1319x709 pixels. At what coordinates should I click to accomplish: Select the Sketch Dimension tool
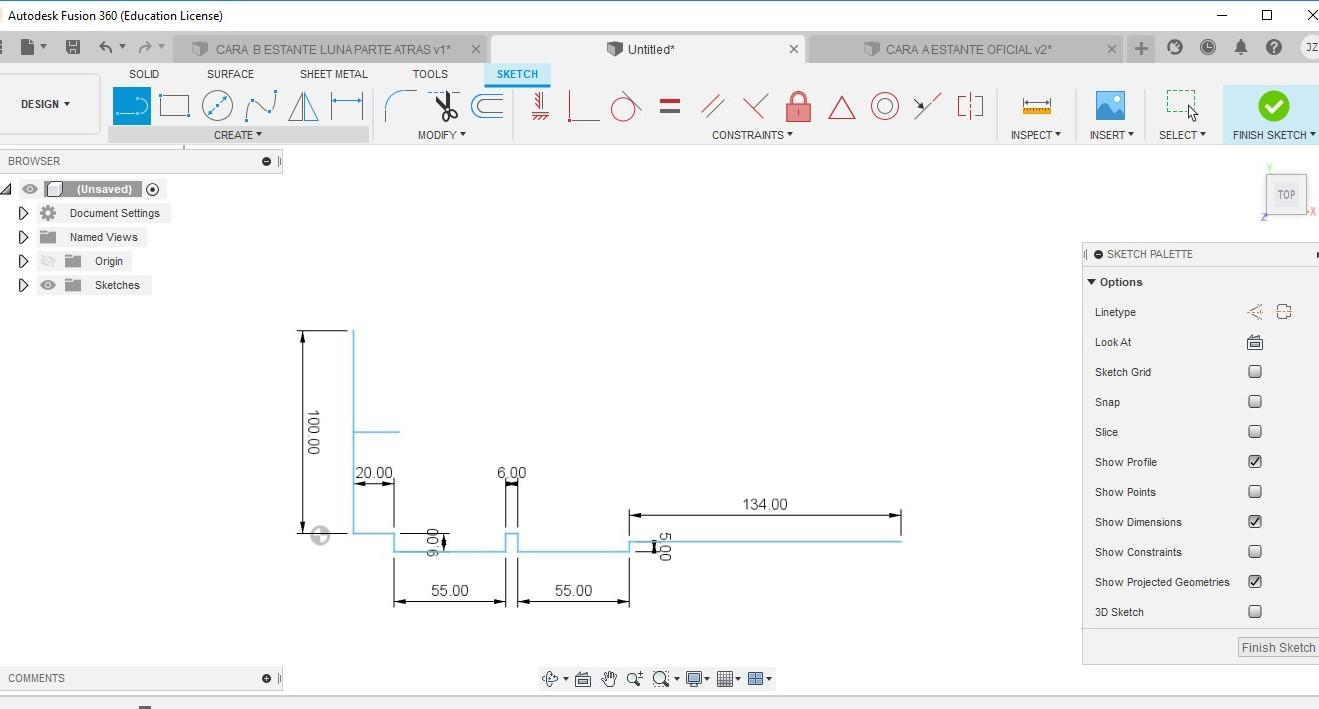[346, 106]
